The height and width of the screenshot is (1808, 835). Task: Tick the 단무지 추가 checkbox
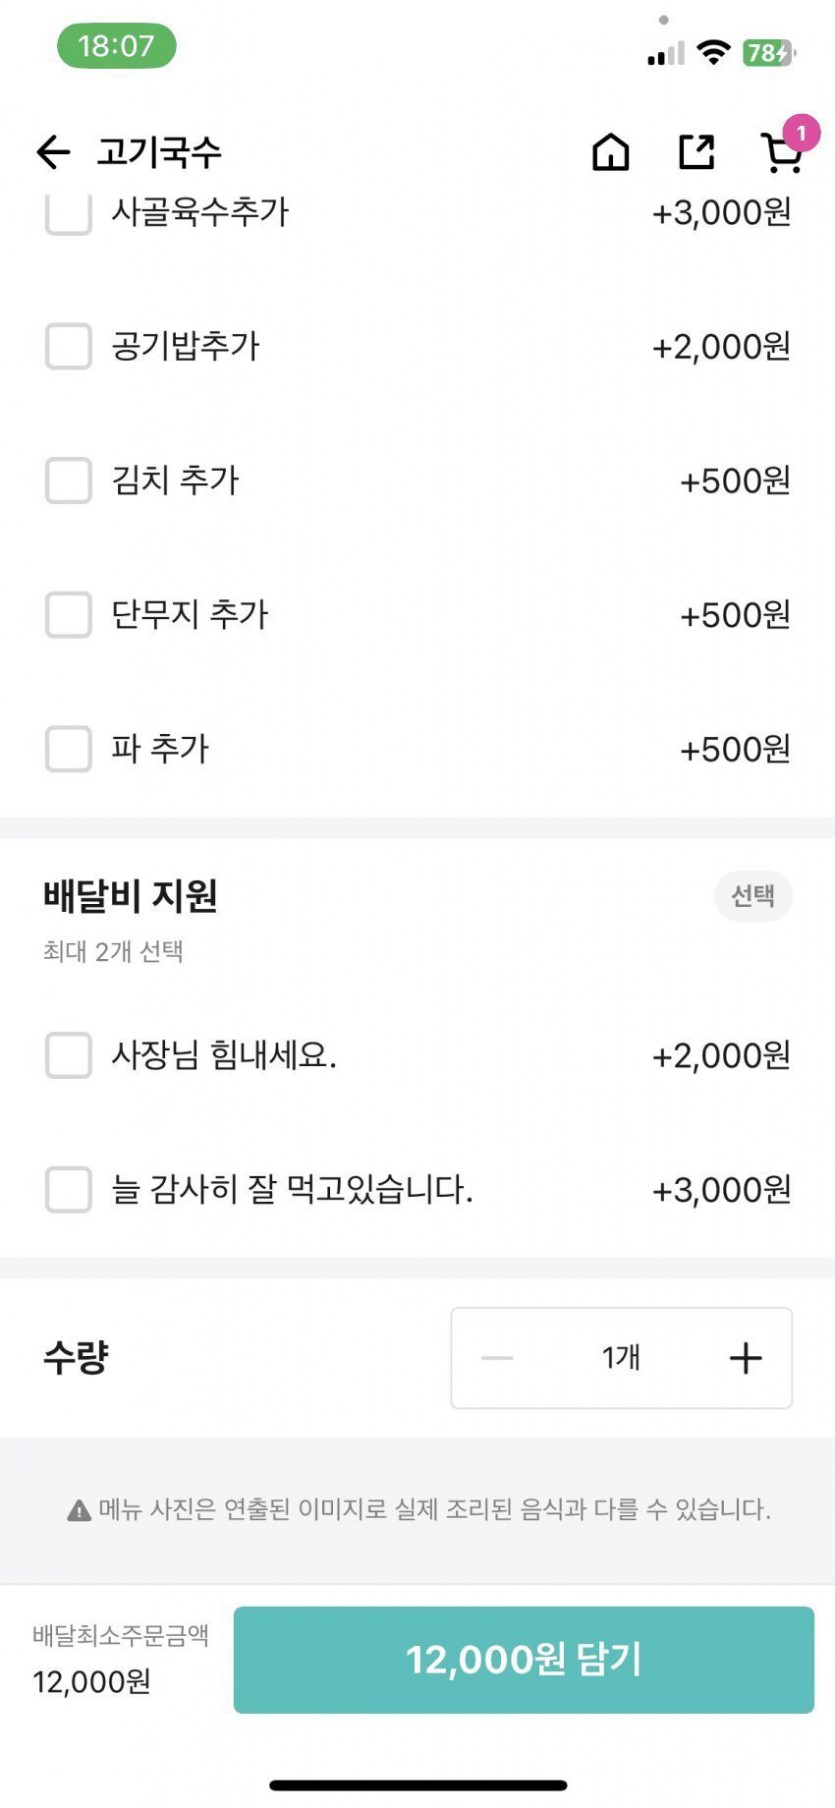pyautogui.click(x=68, y=614)
